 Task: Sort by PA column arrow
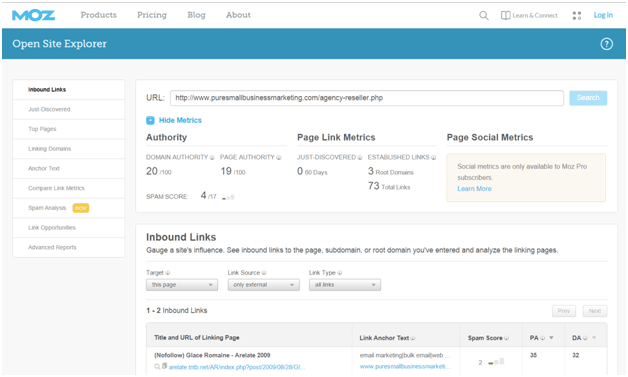552,338
